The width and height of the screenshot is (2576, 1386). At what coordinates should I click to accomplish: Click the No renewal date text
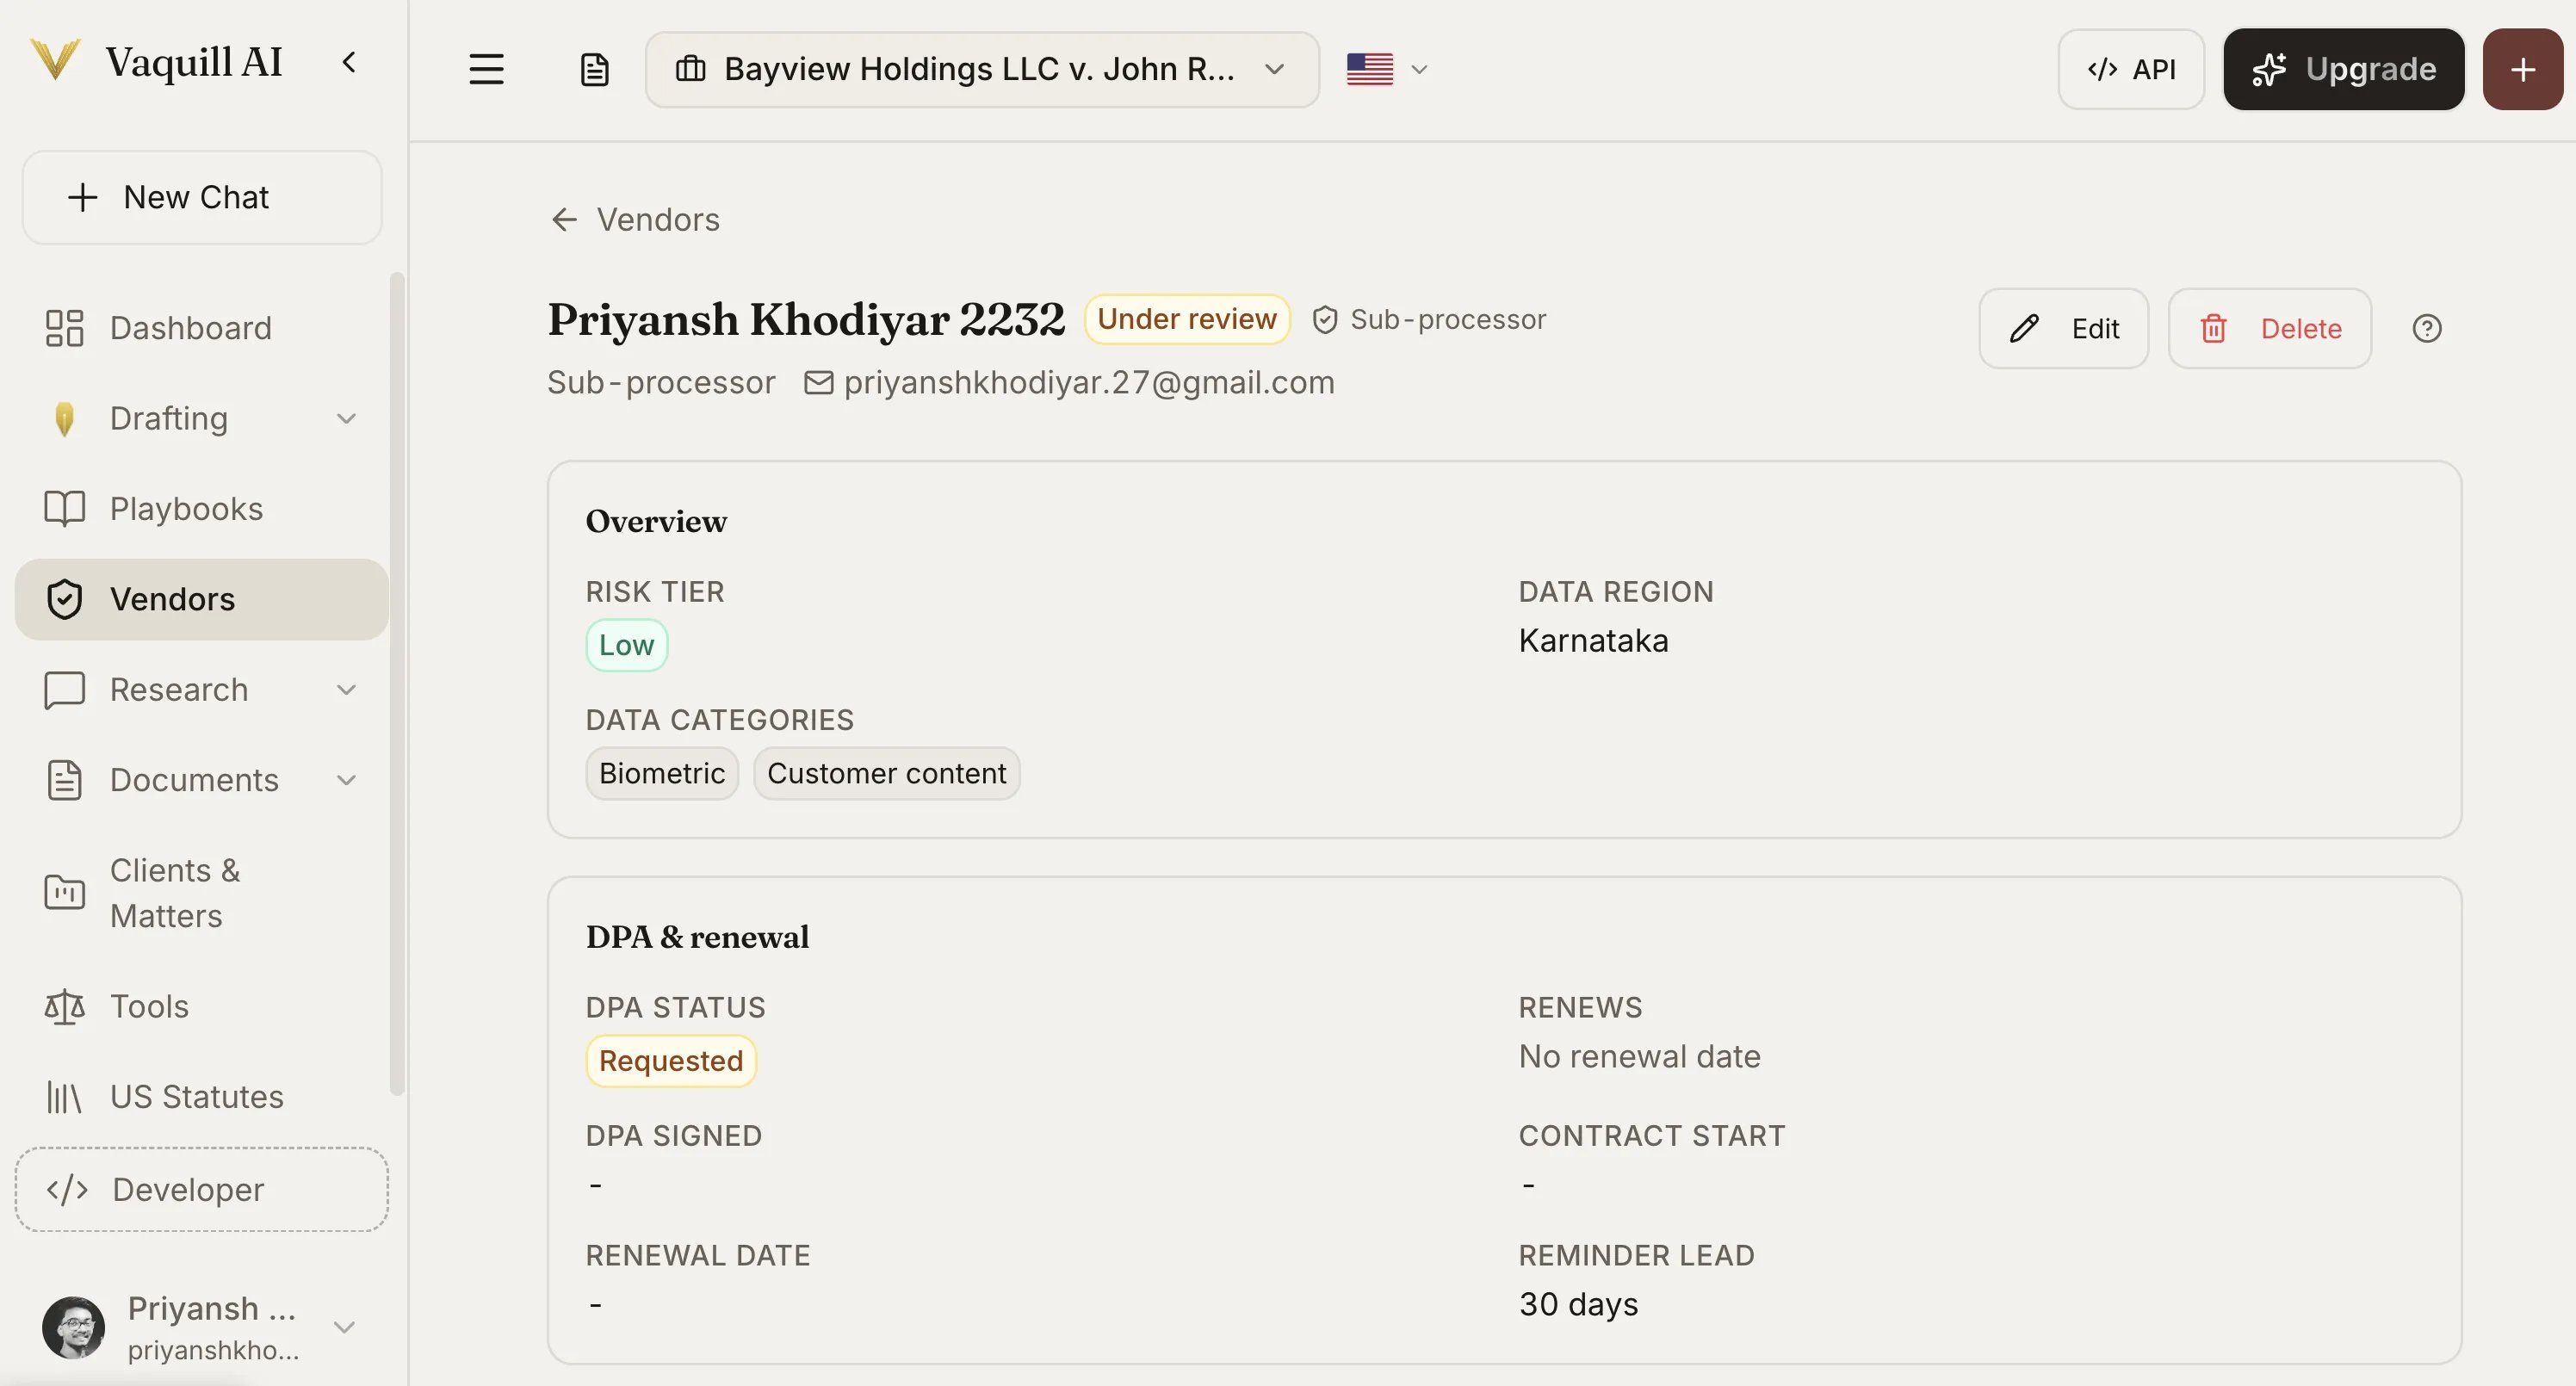[x=1639, y=1057]
